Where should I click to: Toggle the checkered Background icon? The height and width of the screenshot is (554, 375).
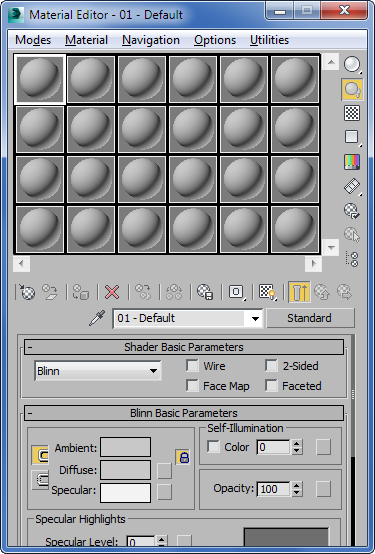tap(352, 113)
